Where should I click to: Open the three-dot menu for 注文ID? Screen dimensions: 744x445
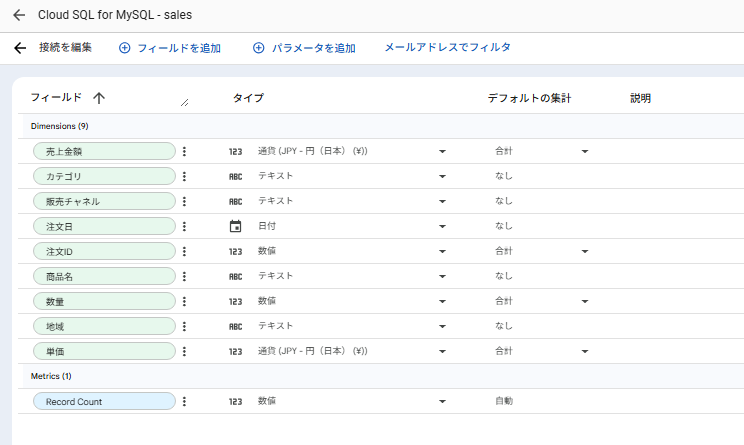point(184,251)
